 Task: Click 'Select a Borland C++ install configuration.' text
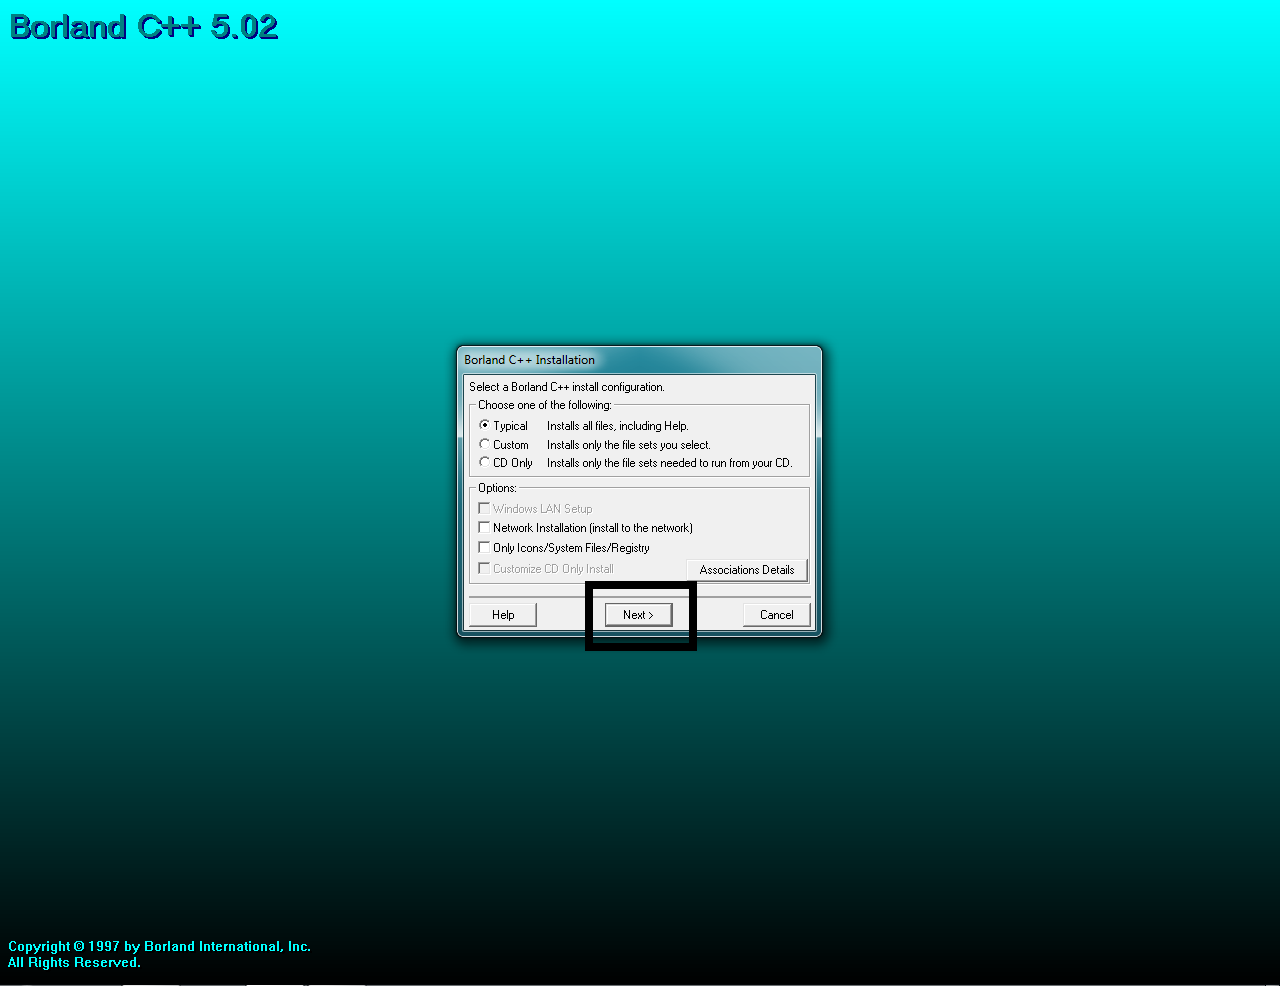click(x=567, y=387)
